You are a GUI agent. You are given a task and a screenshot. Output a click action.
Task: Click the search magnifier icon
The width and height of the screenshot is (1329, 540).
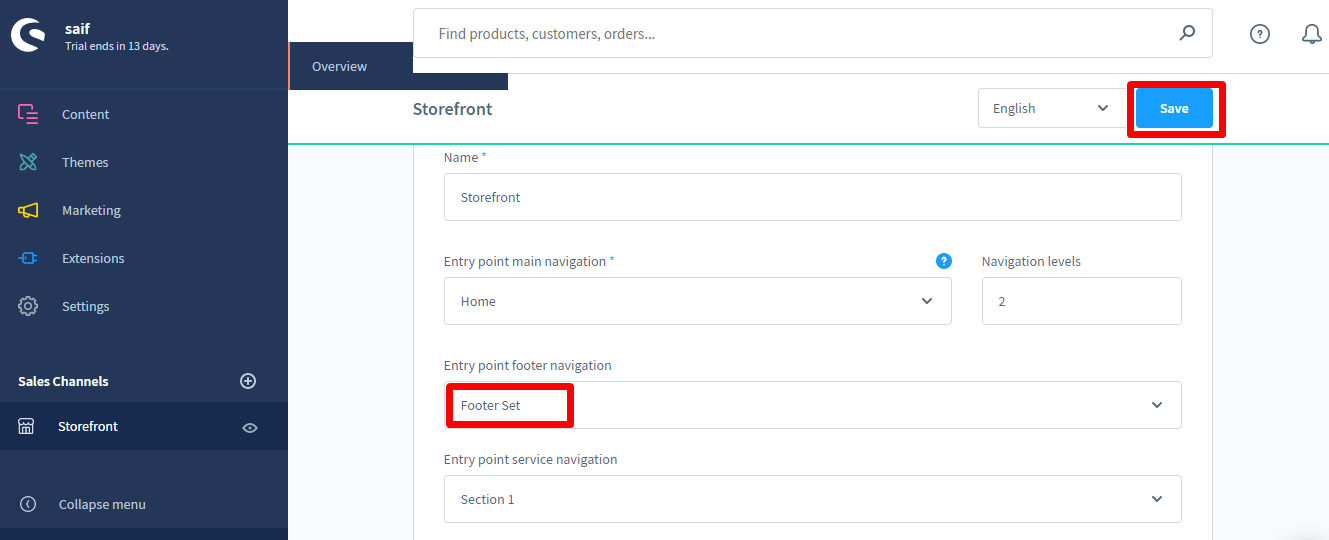pyautogui.click(x=1187, y=33)
